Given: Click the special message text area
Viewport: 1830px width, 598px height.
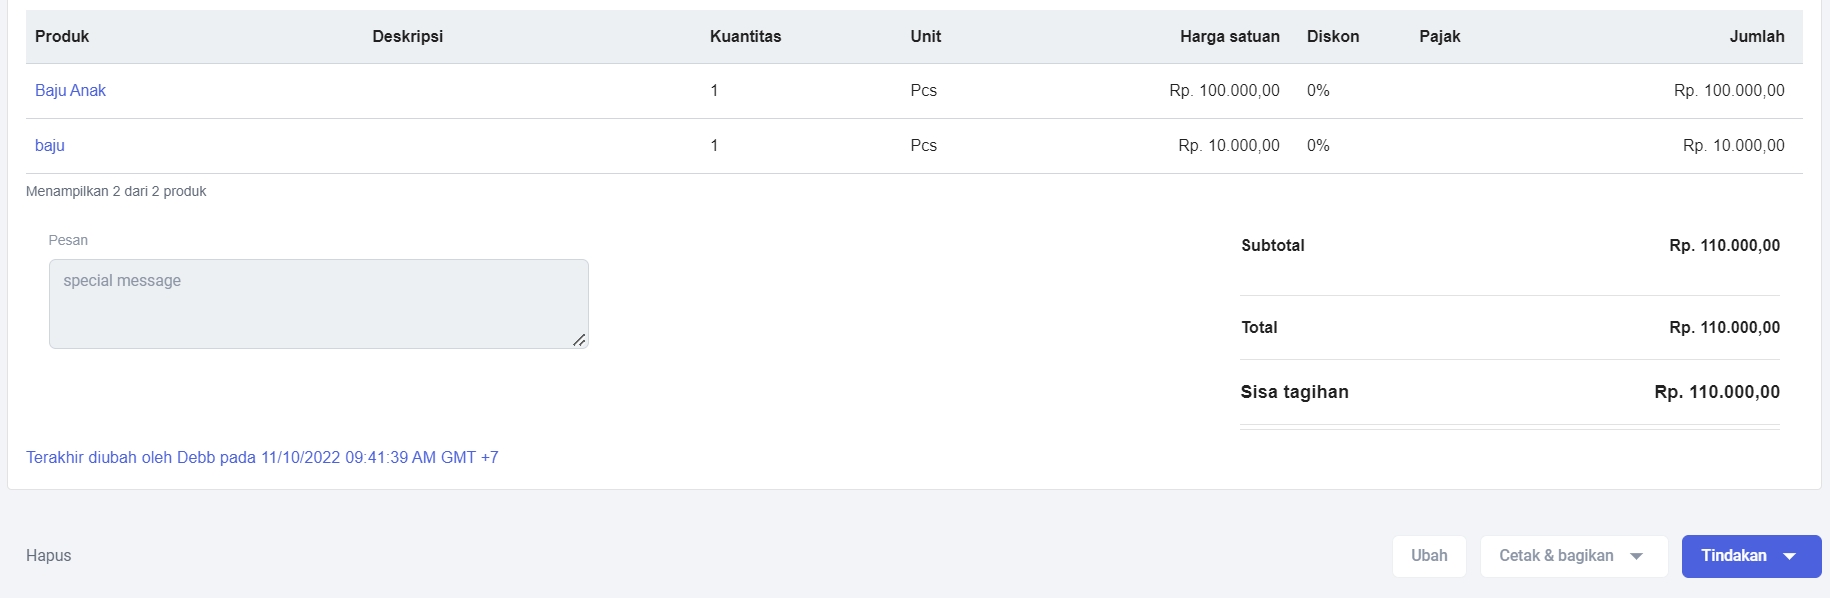Looking at the screenshot, I should pos(319,304).
